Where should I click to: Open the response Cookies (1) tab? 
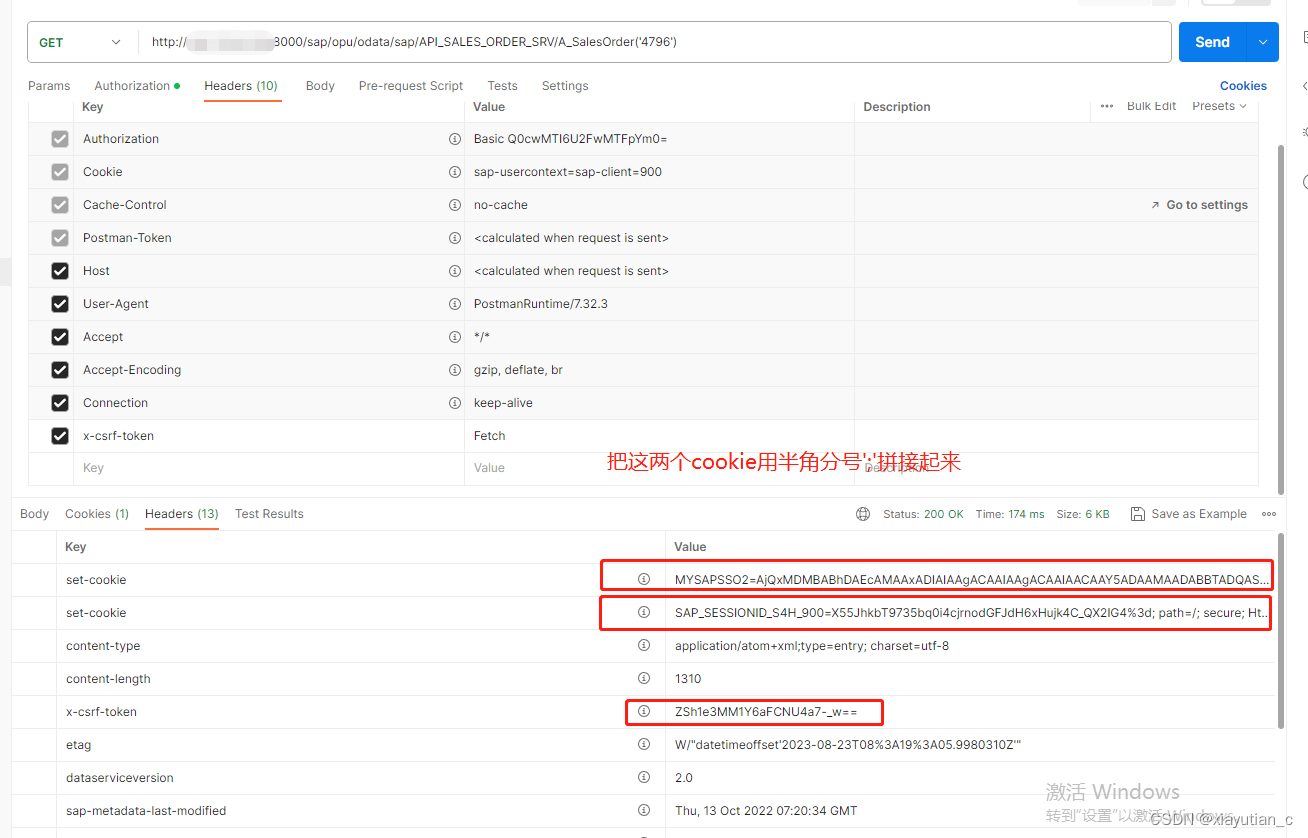(x=97, y=514)
